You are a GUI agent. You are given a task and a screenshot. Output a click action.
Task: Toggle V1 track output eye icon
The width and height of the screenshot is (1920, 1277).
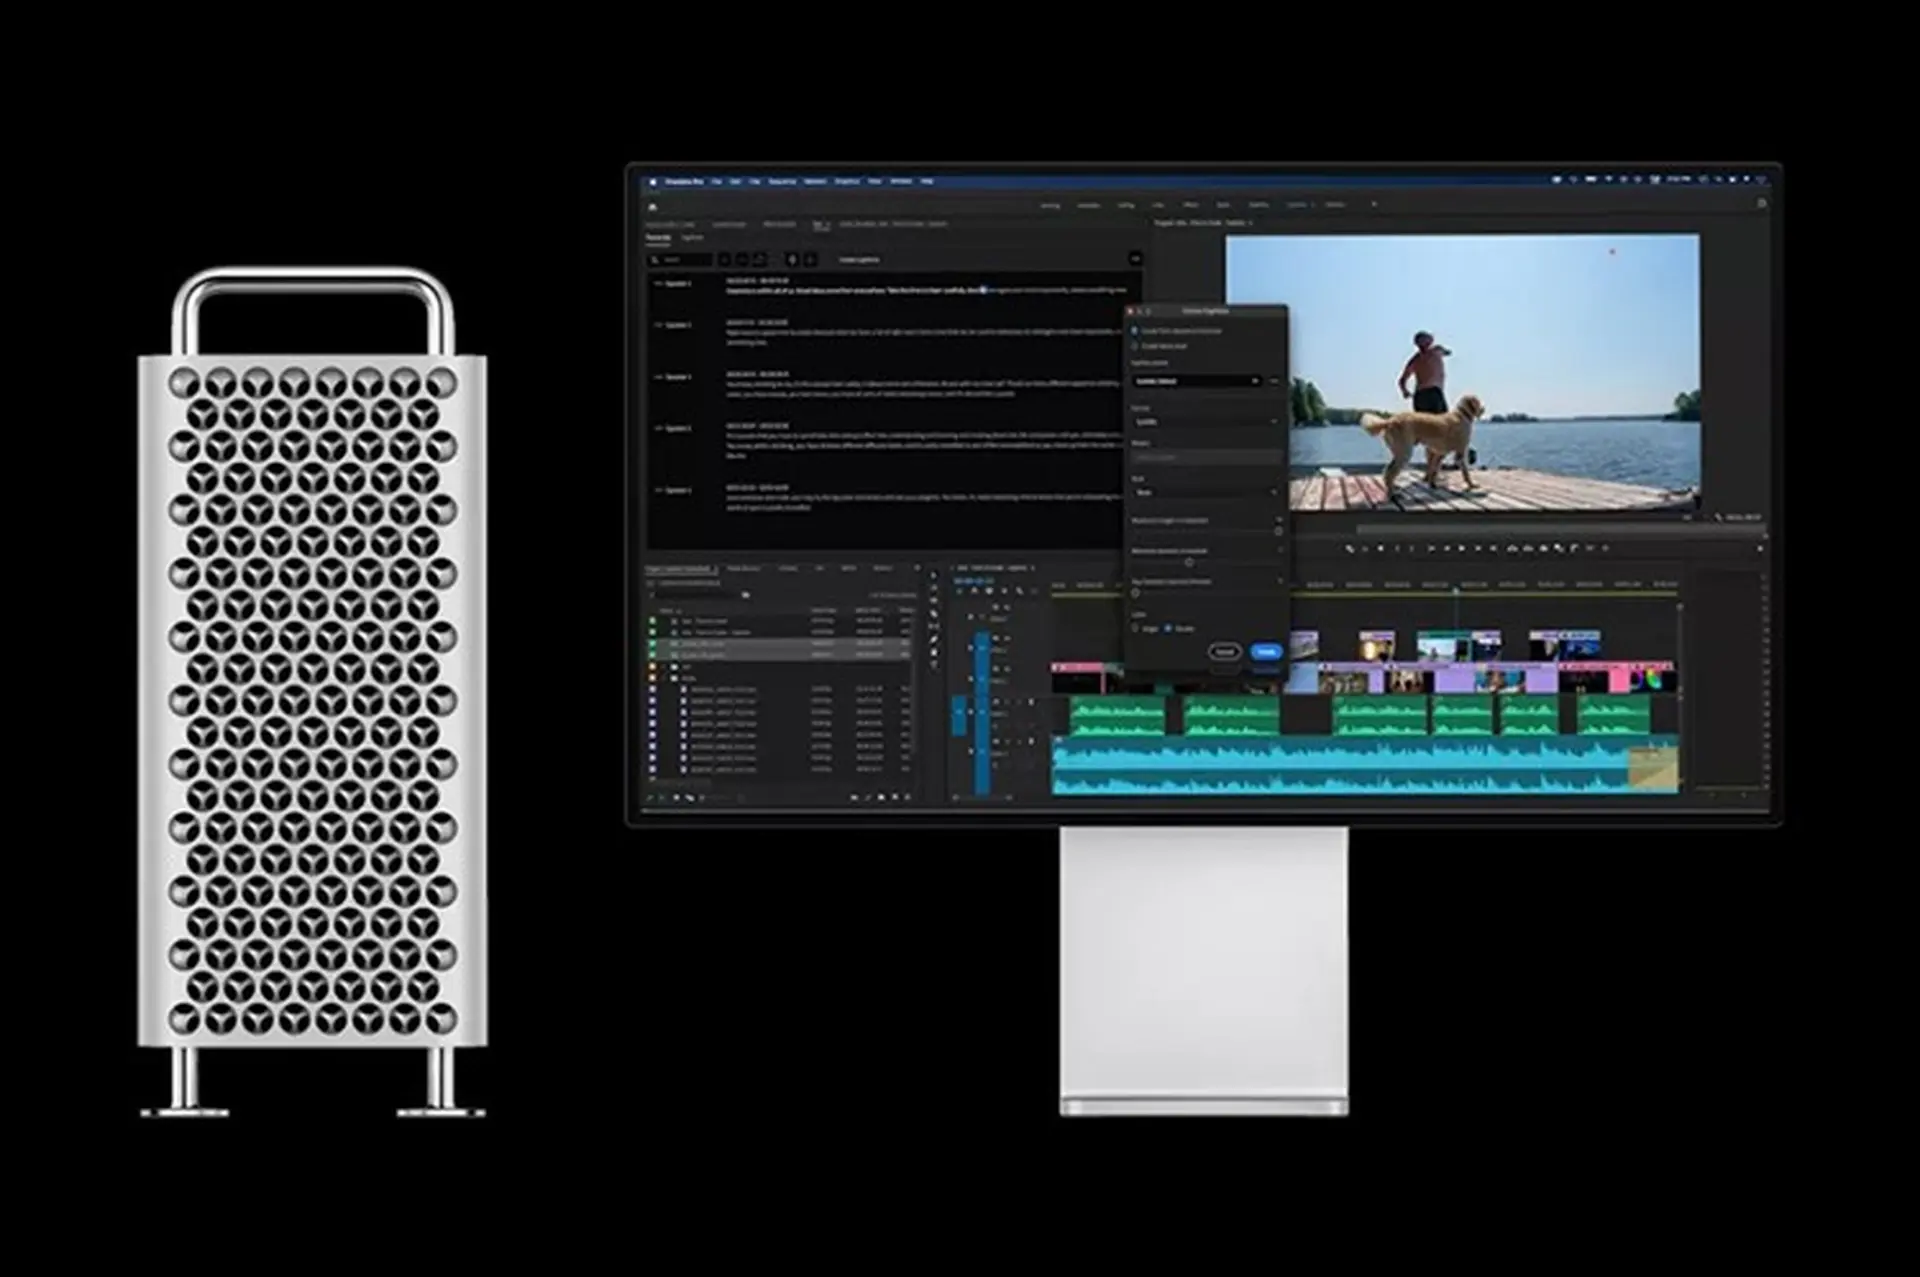tap(1007, 669)
